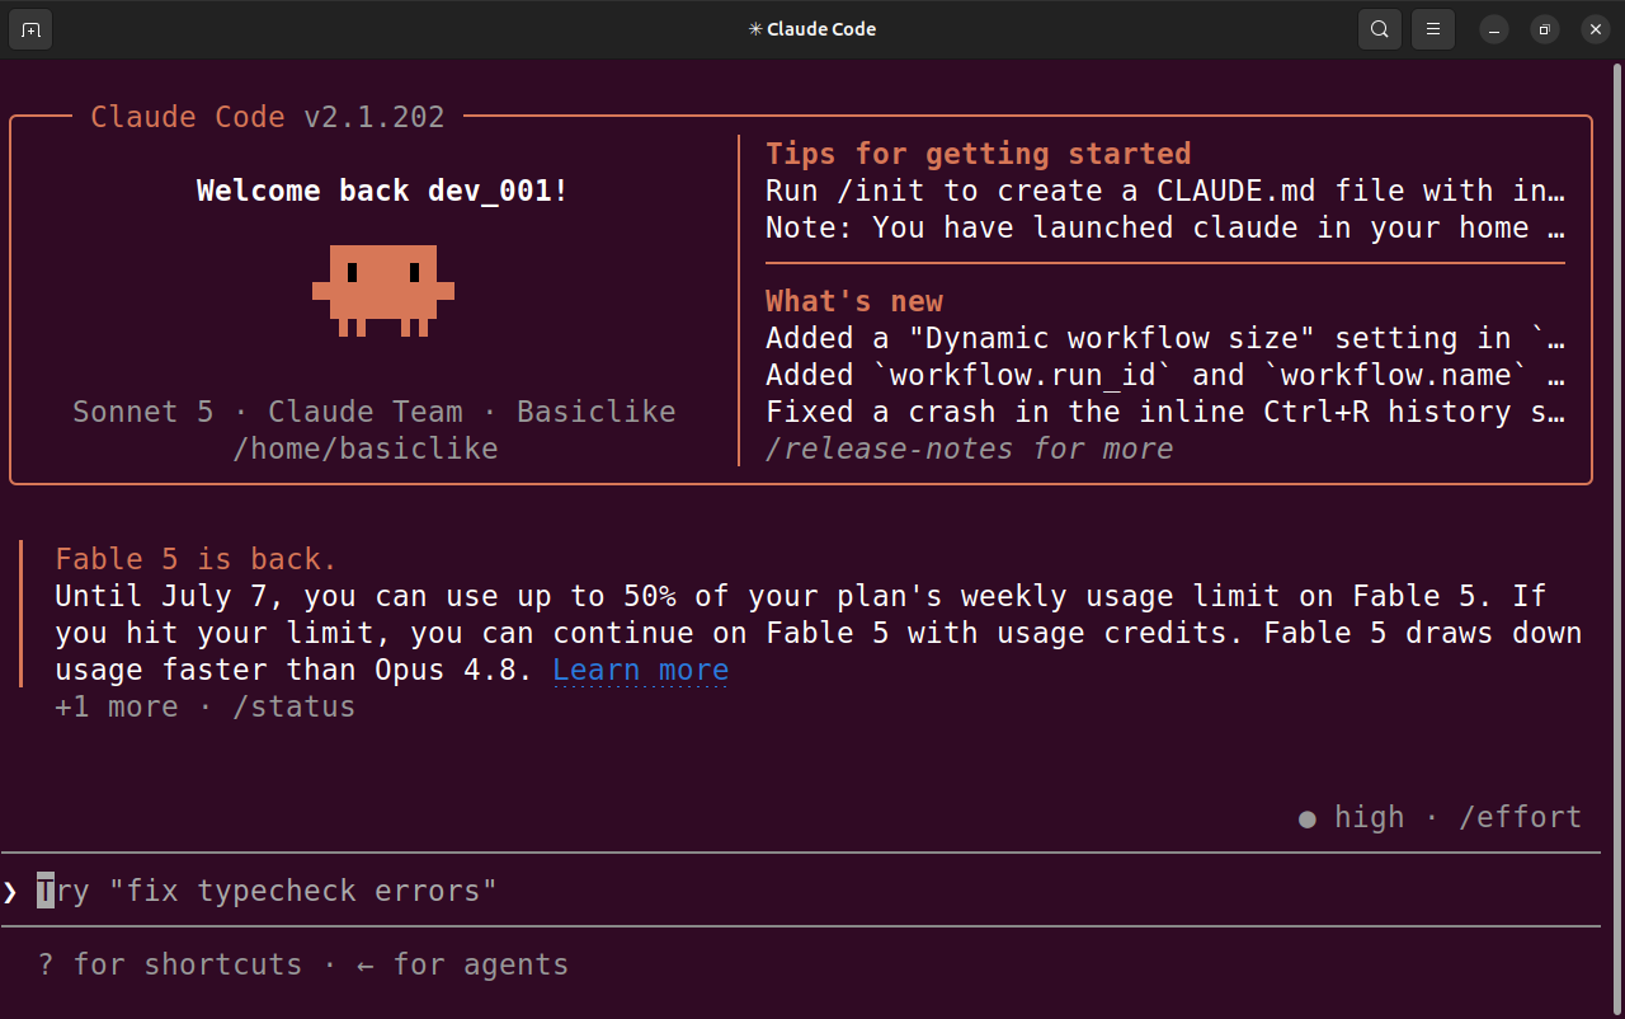Open the Learn more link
This screenshot has height=1019, width=1625.
click(640, 670)
